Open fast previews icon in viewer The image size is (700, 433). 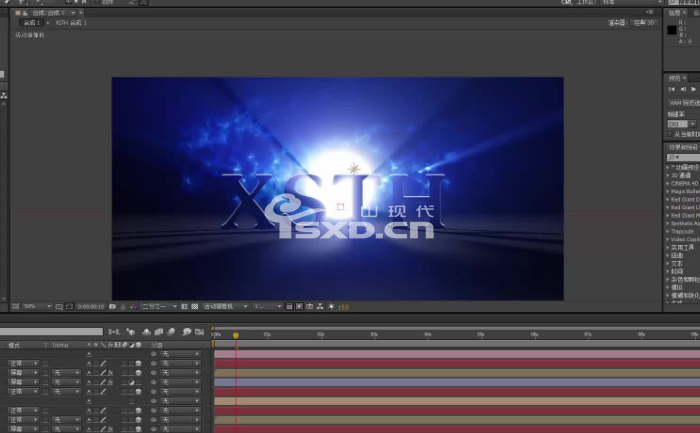click(299, 306)
